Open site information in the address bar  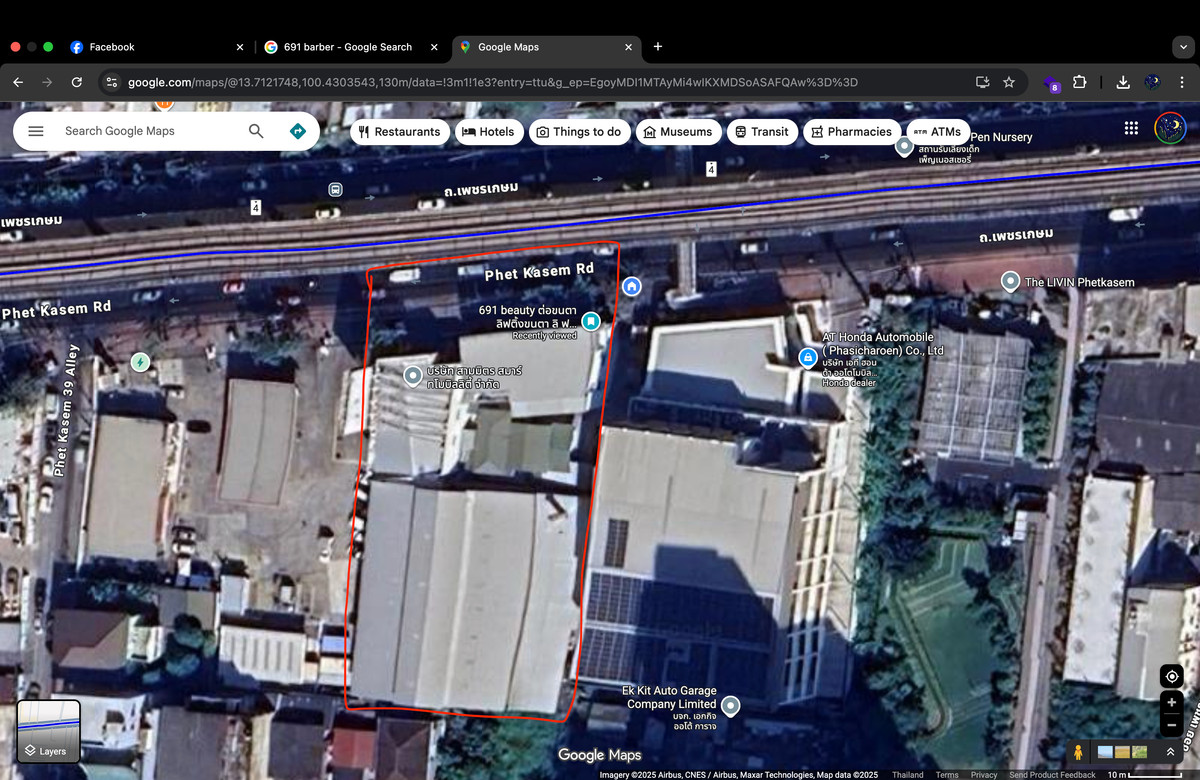pyautogui.click(x=113, y=84)
